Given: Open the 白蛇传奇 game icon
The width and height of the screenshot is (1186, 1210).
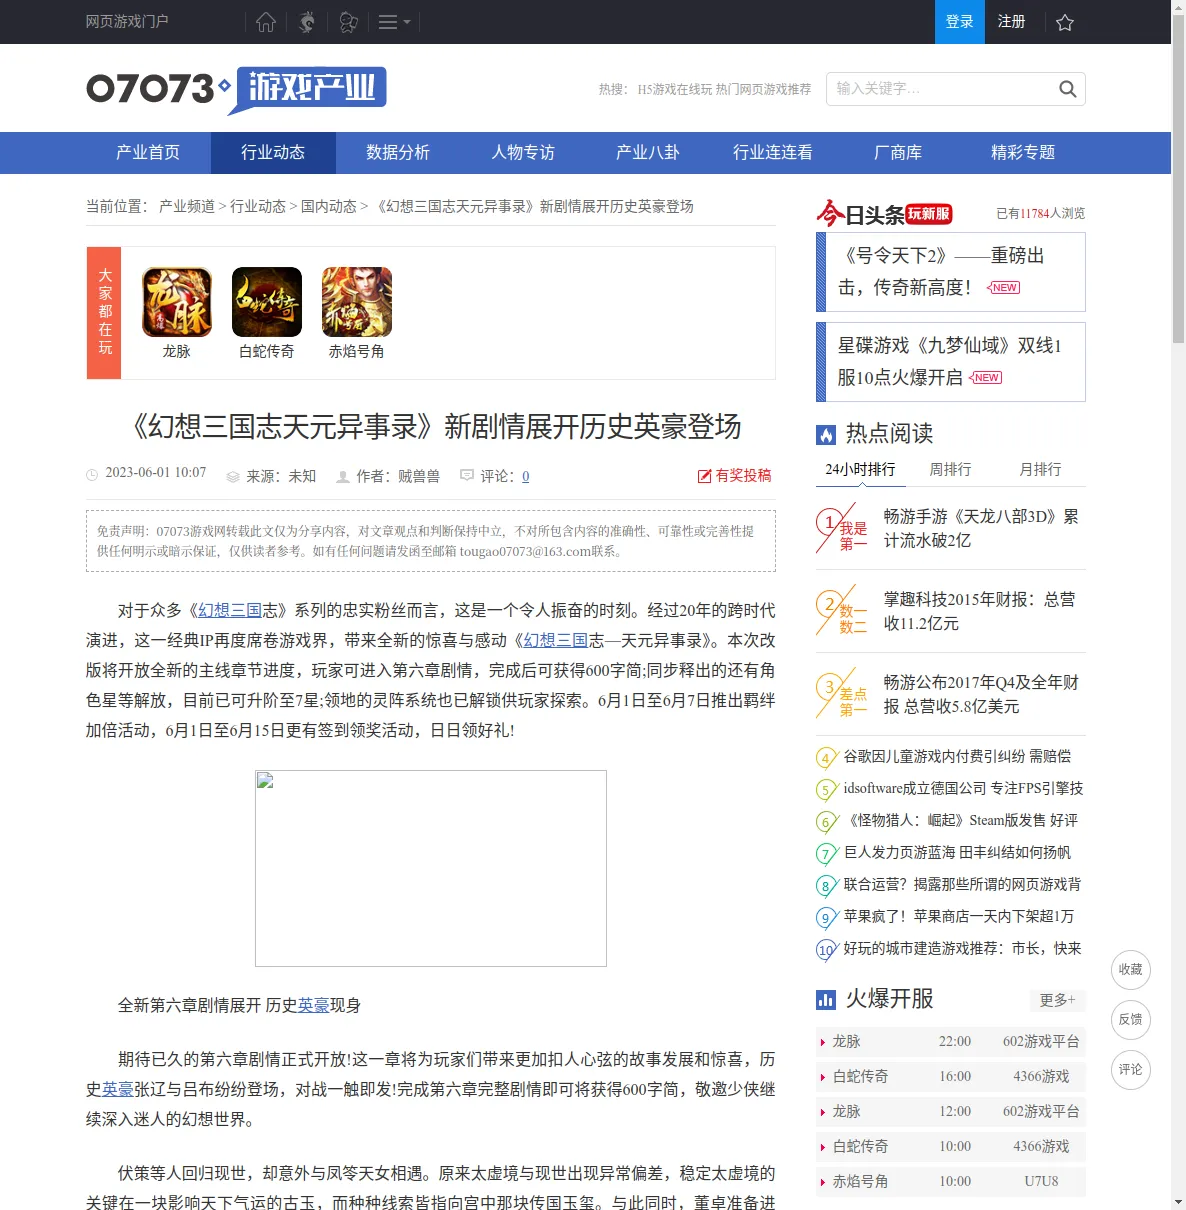Looking at the screenshot, I should [267, 302].
